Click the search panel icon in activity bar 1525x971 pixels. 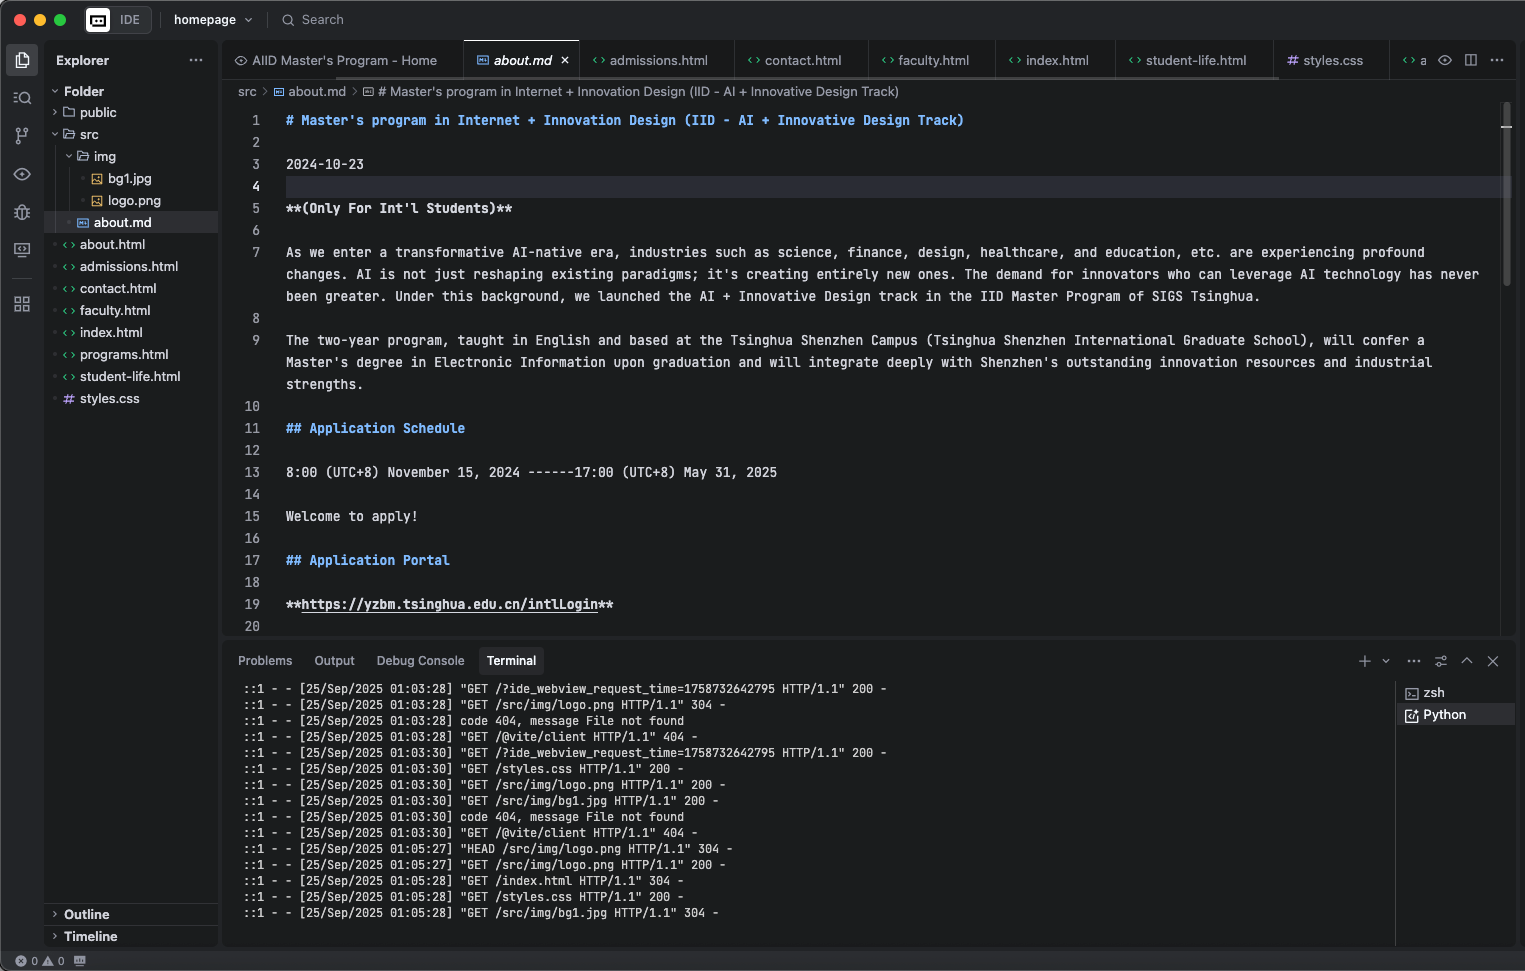(22, 98)
